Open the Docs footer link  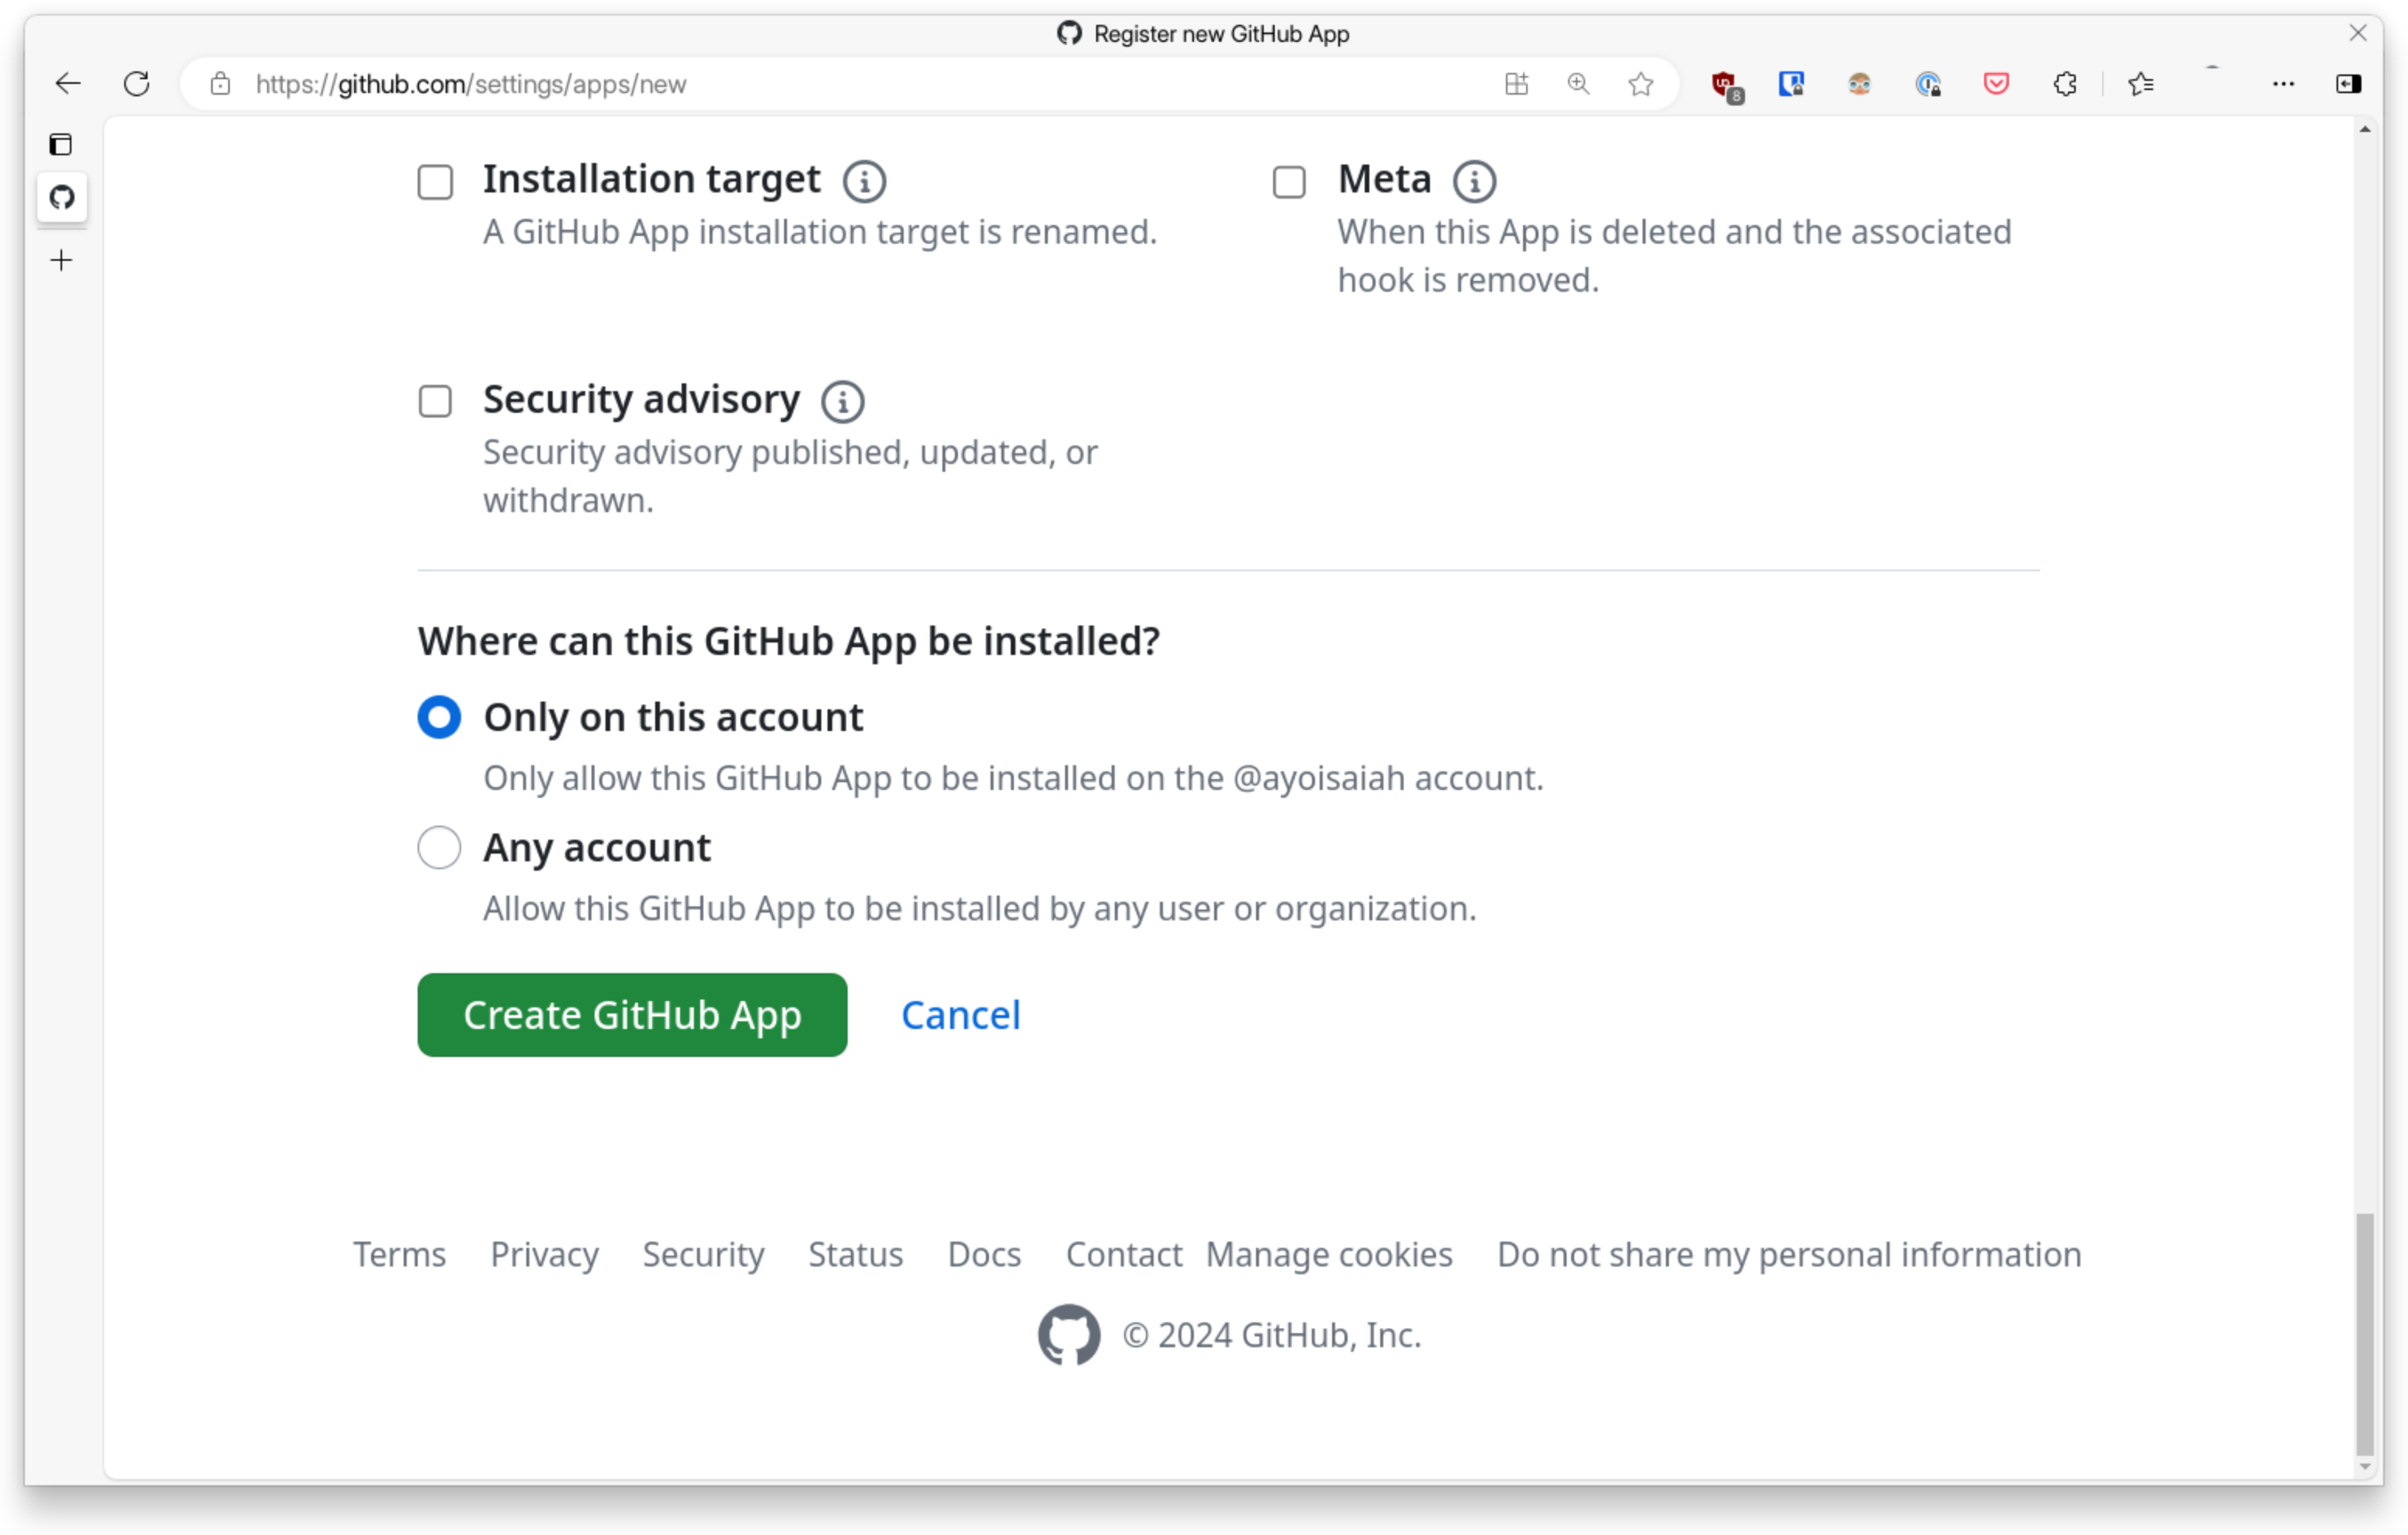coord(984,1253)
